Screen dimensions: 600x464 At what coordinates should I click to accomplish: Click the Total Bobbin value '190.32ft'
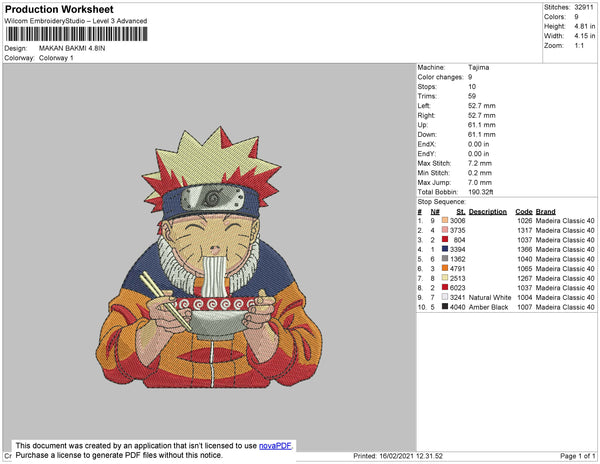pos(481,192)
